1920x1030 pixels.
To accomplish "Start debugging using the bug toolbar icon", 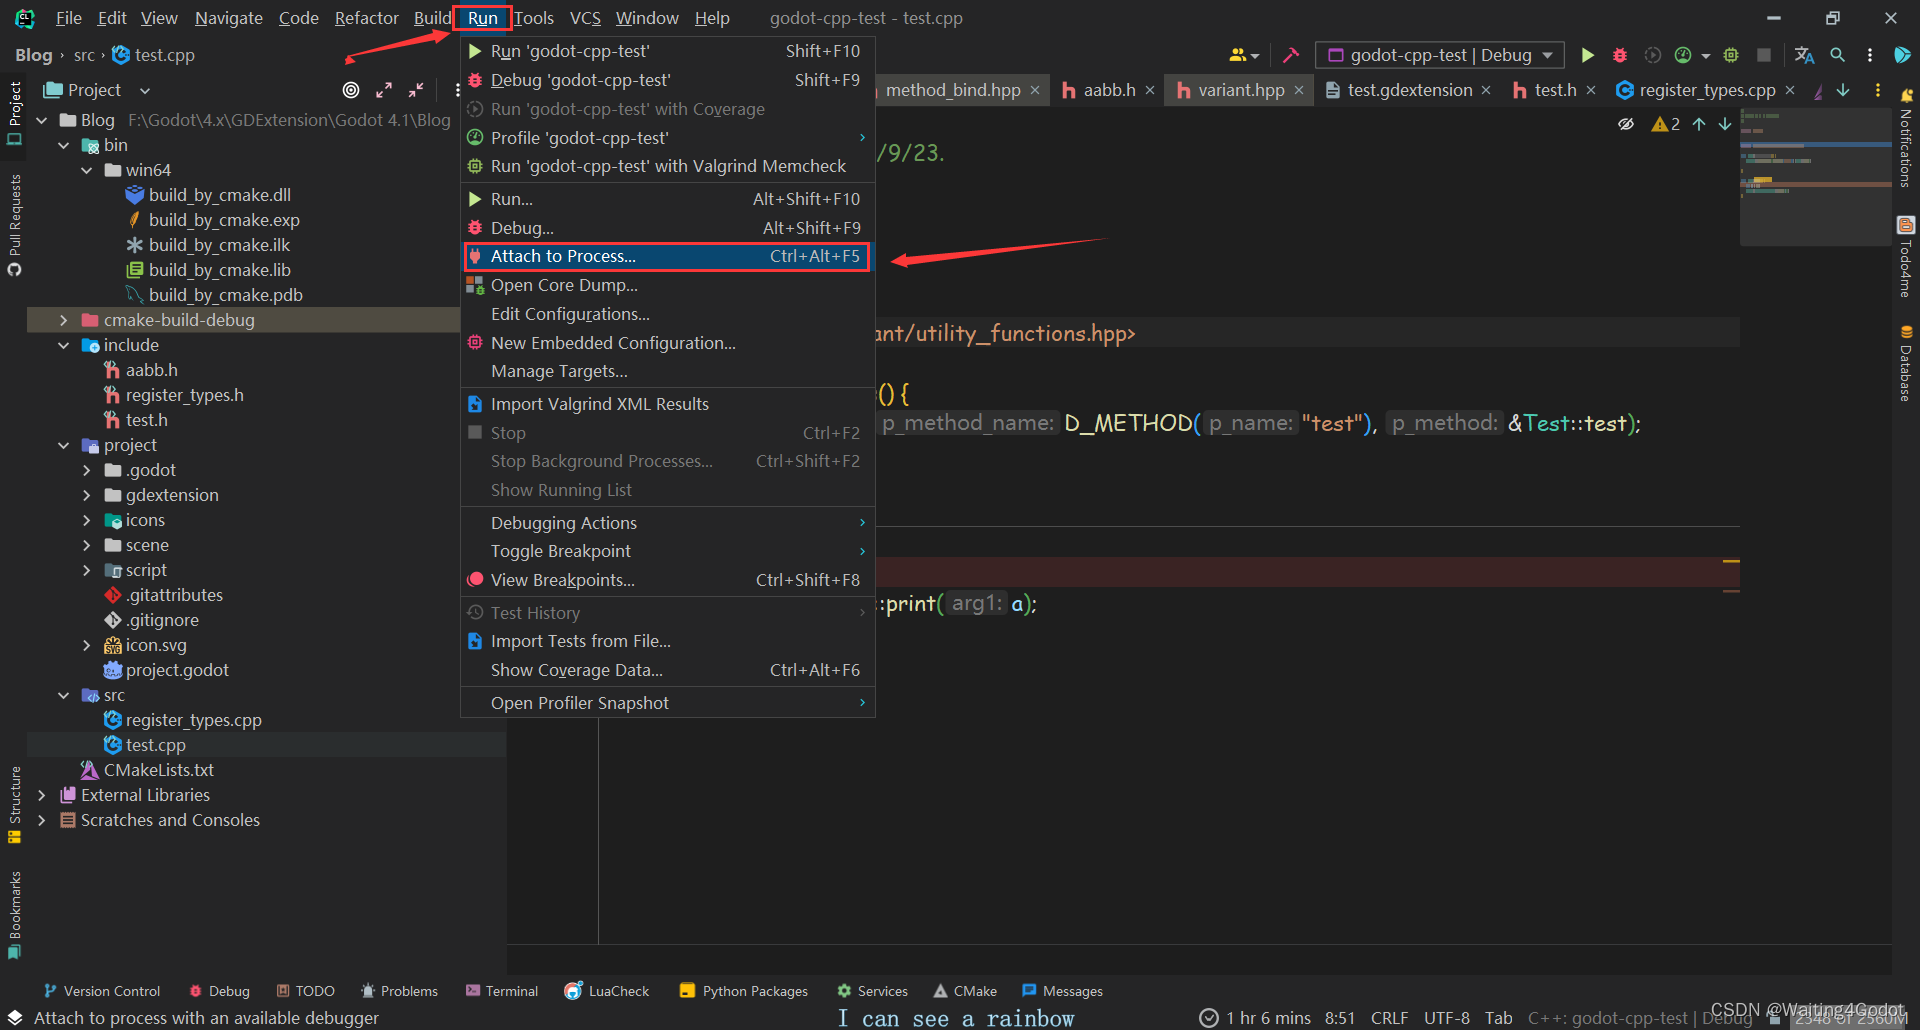I will point(1620,55).
